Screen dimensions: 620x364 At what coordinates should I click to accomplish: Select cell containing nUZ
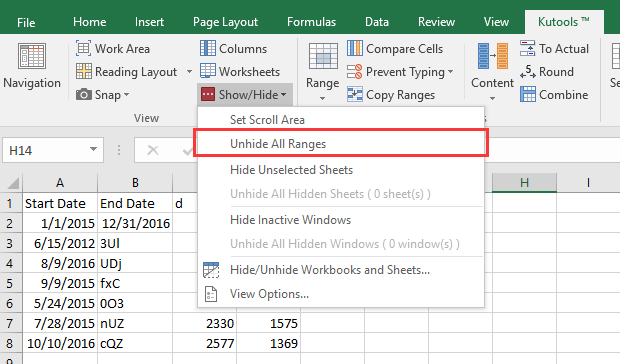point(135,324)
